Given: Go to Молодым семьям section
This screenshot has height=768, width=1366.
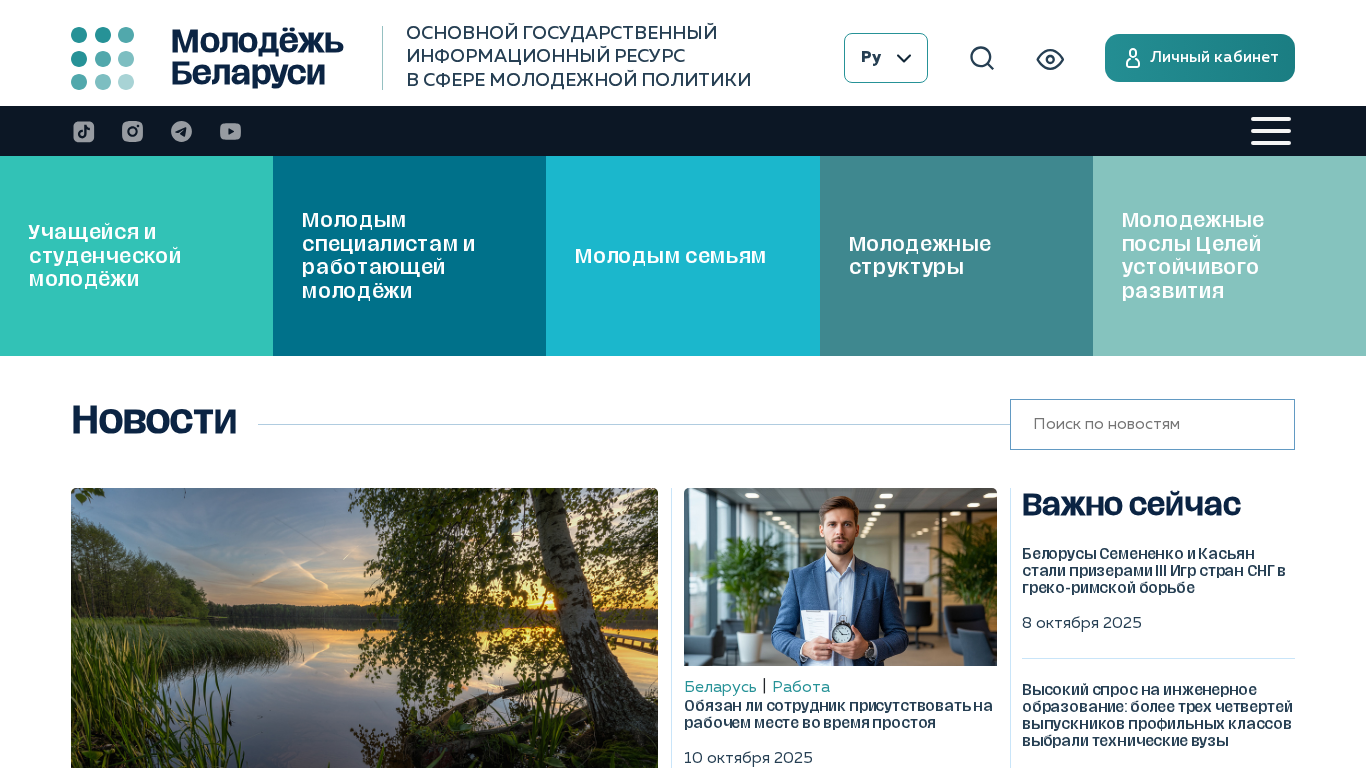Looking at the screenshot, I should tap(683, 256).
